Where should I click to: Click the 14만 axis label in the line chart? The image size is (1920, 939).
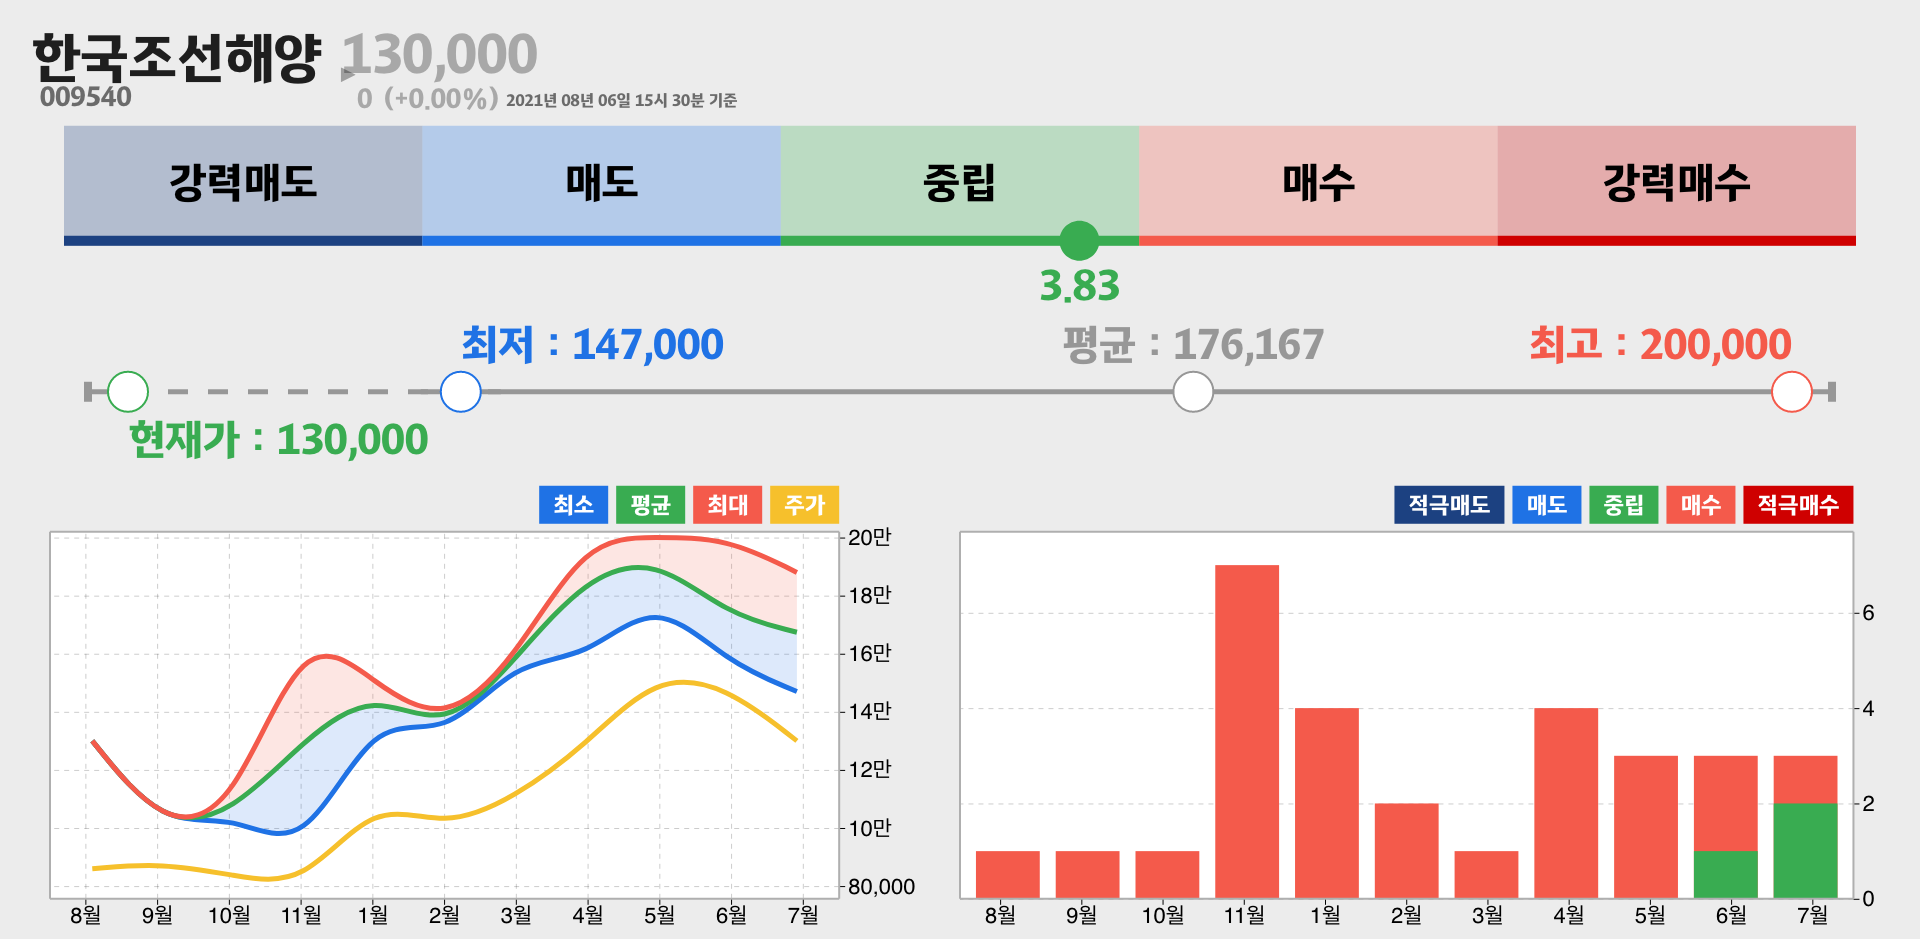869,711
